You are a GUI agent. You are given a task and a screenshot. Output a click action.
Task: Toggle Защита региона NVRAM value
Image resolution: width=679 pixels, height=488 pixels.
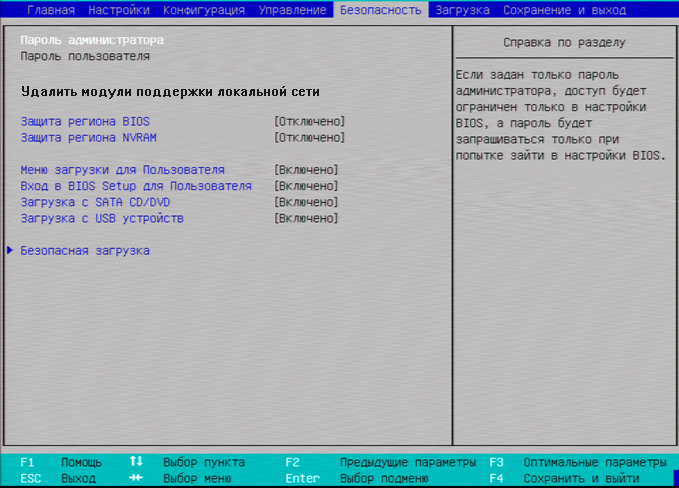tap(309, 137)
